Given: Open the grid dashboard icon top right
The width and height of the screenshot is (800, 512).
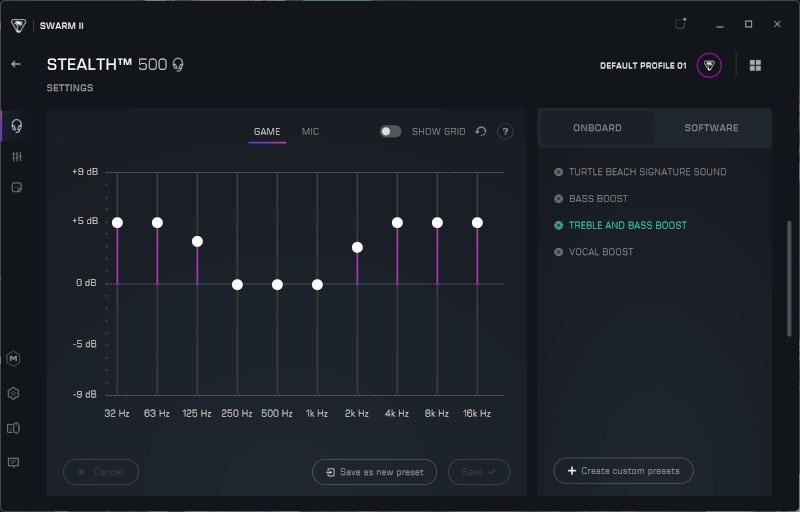Looking at the screenshot, I should coord(755,65).
